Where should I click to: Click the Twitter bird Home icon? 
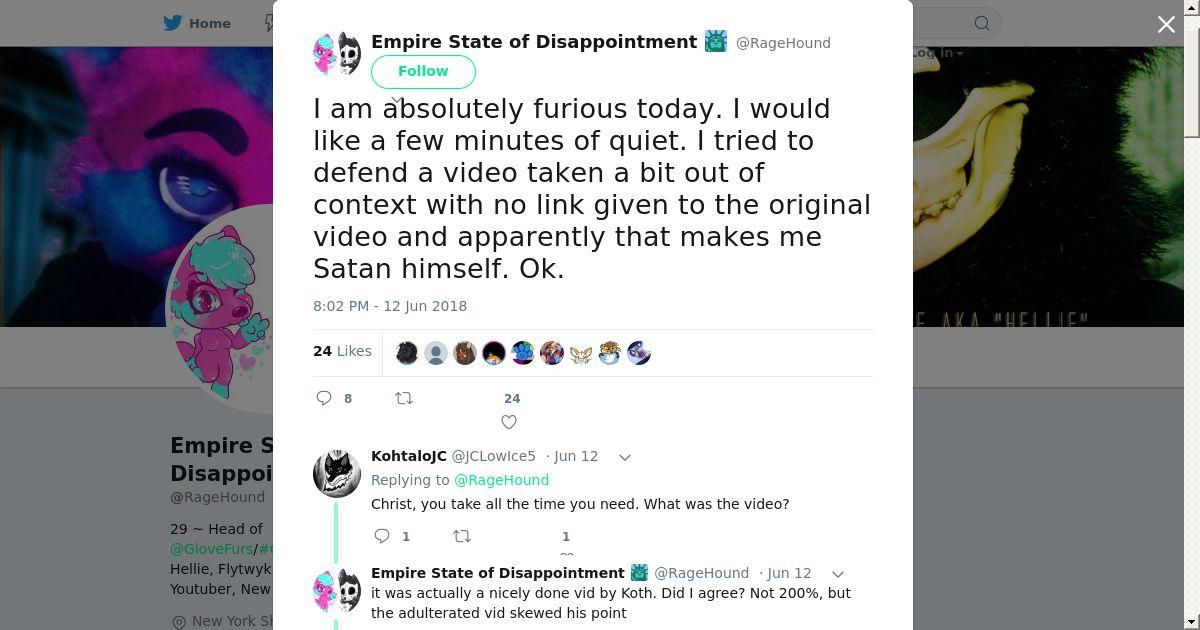tap(173, 23)
